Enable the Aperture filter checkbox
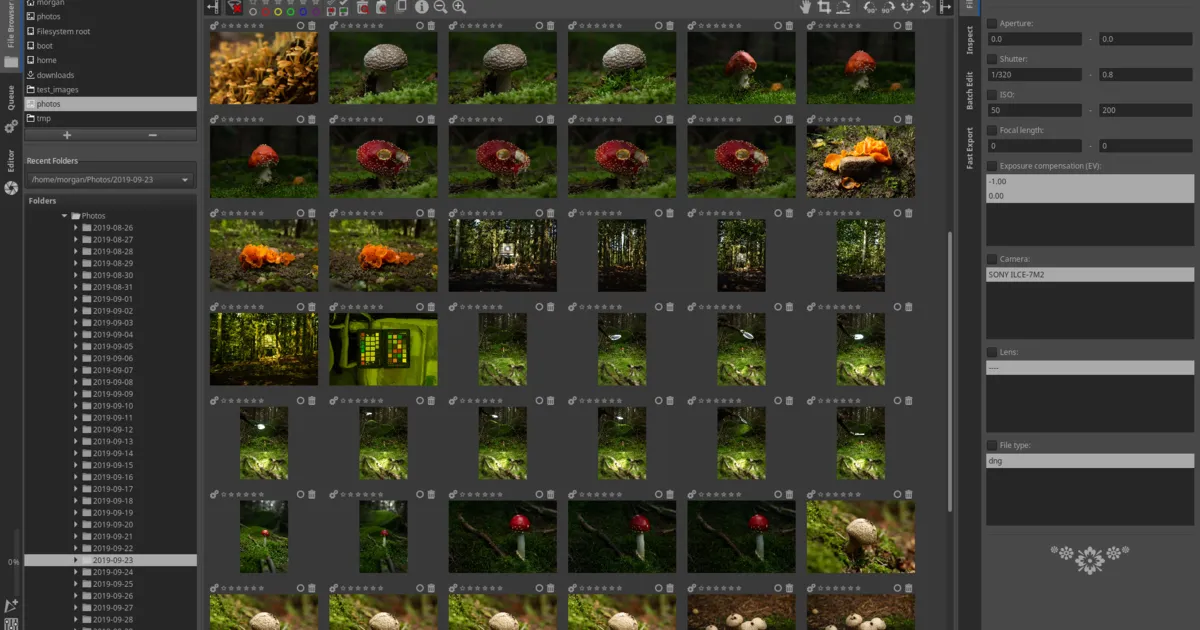1200x630 pixels. [992, 23]
